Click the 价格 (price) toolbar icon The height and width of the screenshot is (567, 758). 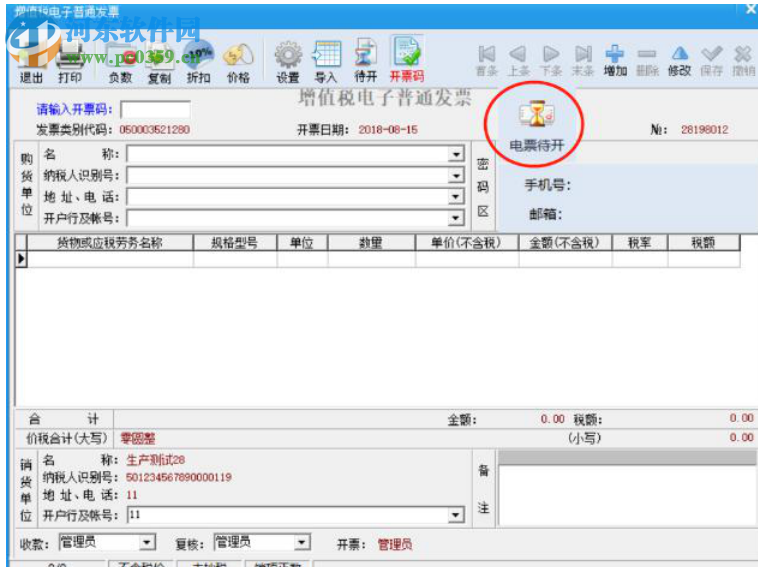click(238, 62)
